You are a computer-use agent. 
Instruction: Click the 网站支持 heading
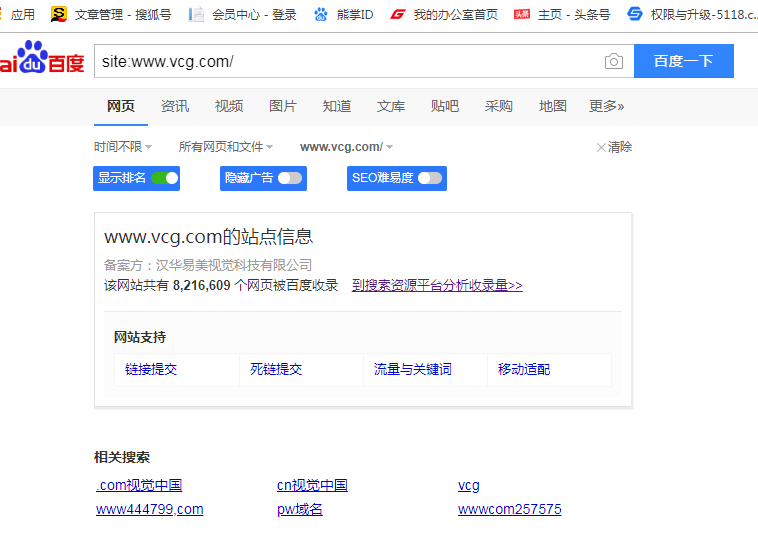[140, 337]
